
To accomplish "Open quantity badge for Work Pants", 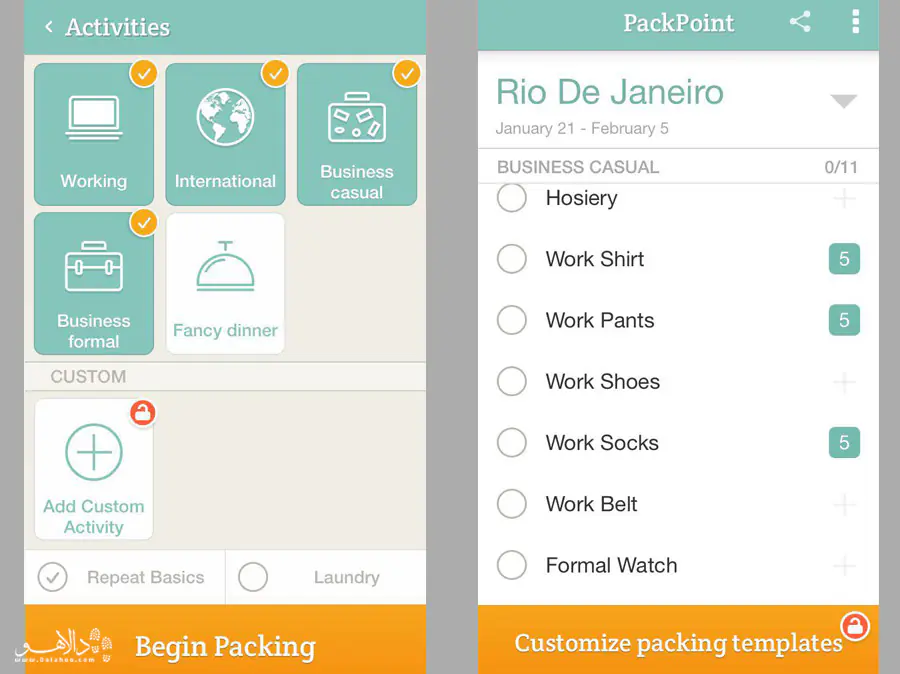I will coord(844,320).
